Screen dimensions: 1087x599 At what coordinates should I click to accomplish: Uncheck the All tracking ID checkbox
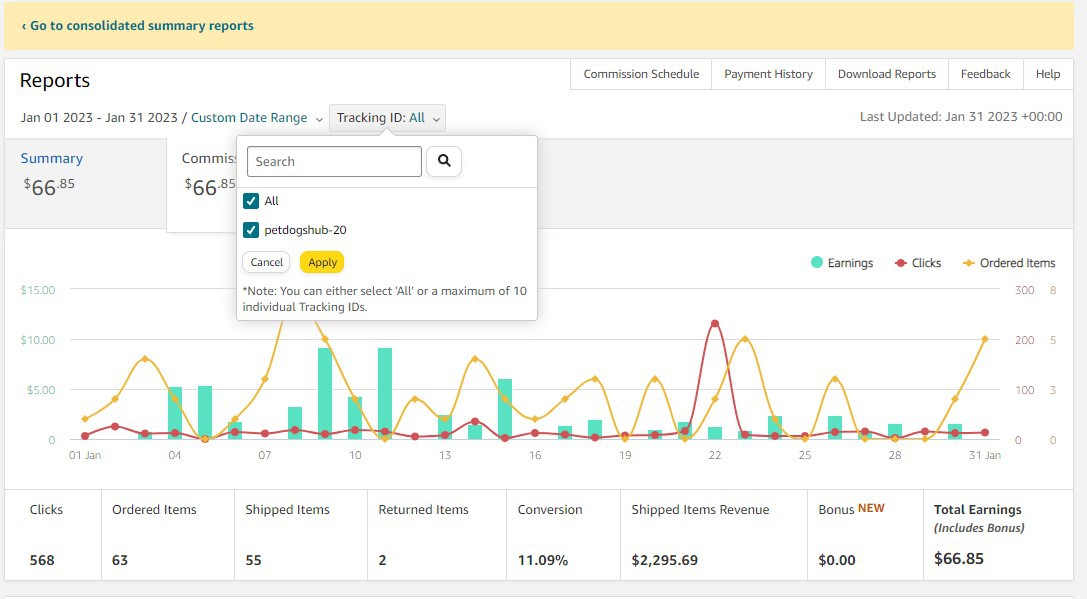coord(251,201)
